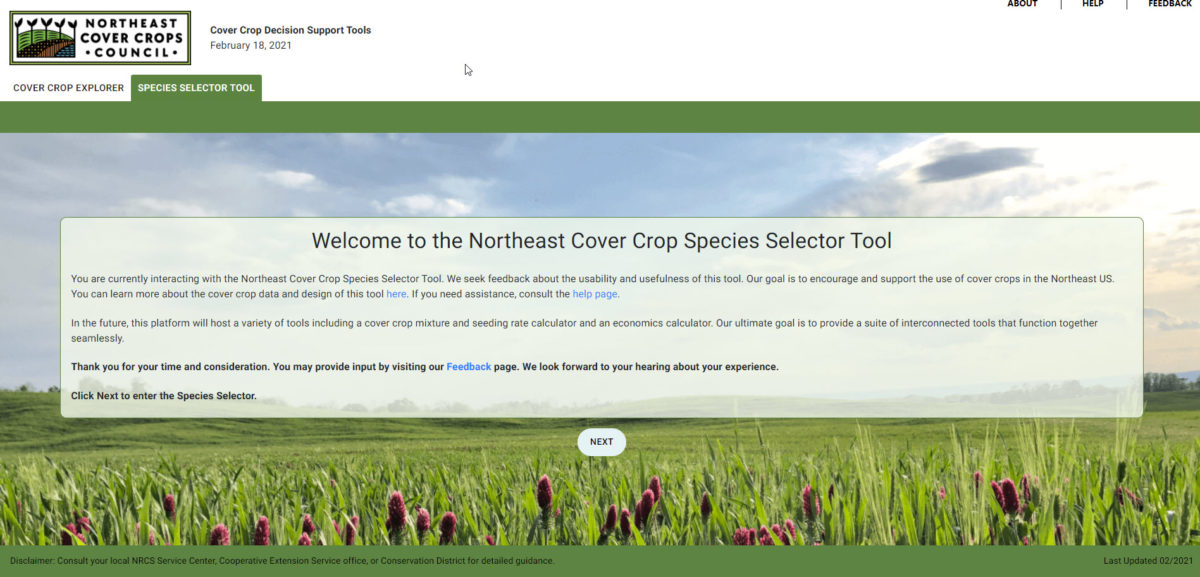Open the About page
Image resolution: width=1200 pixels, height=577 pixels.
1022,4
